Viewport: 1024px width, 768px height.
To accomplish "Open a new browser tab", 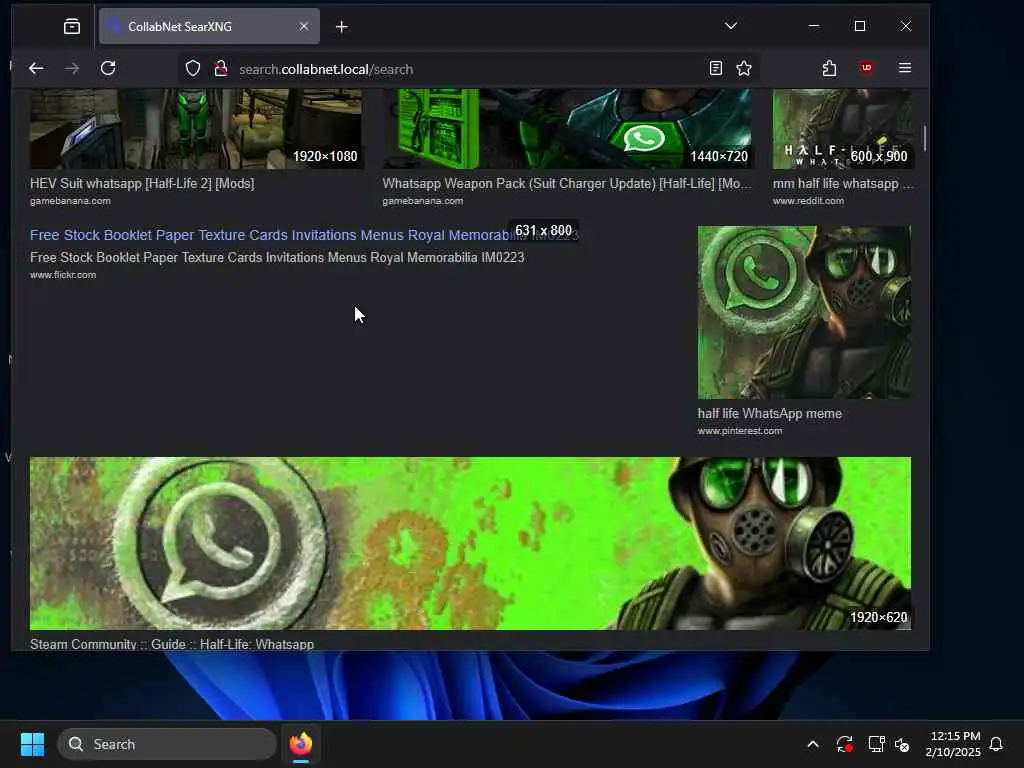I will 342,27.
